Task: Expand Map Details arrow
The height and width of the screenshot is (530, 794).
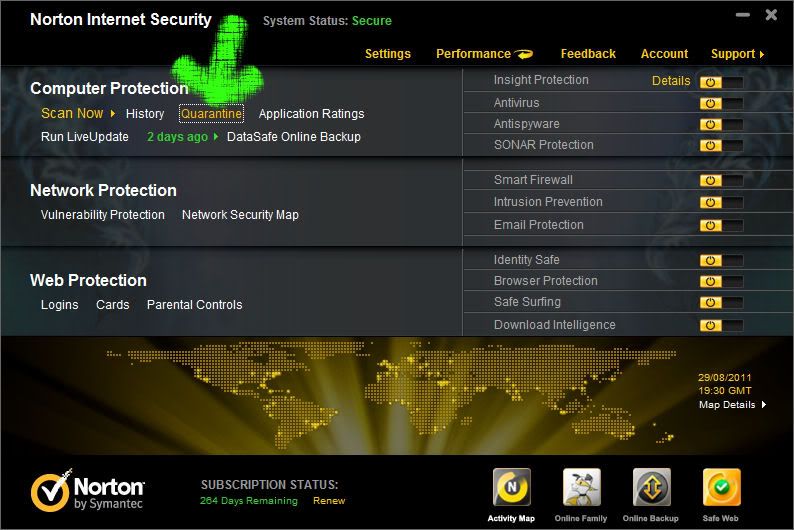Action: point(764,405)
